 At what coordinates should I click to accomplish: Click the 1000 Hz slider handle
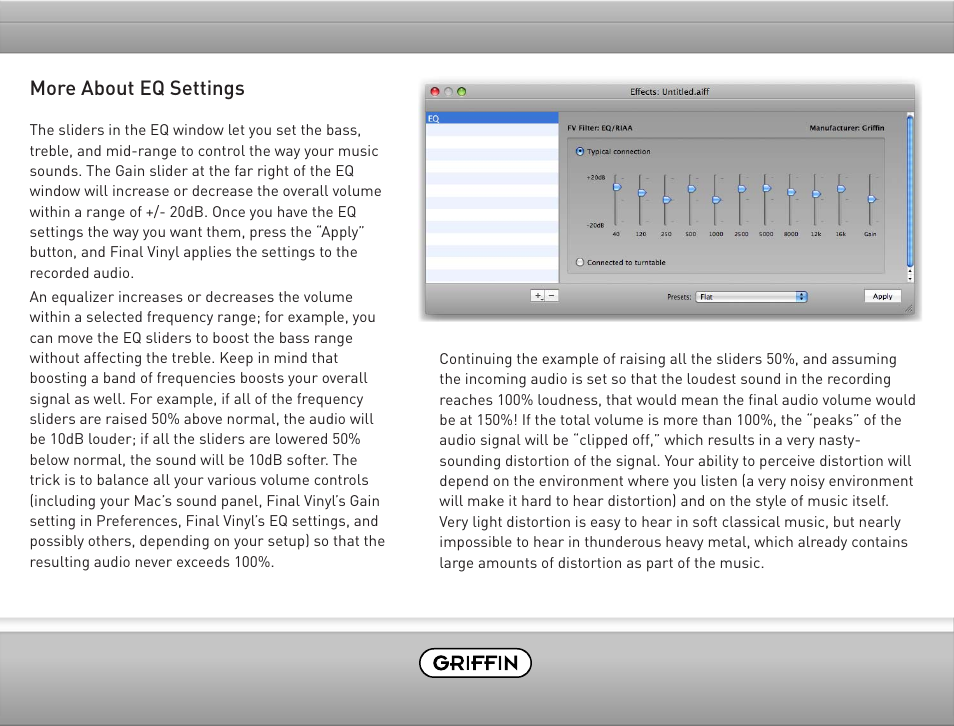point(717,200)
